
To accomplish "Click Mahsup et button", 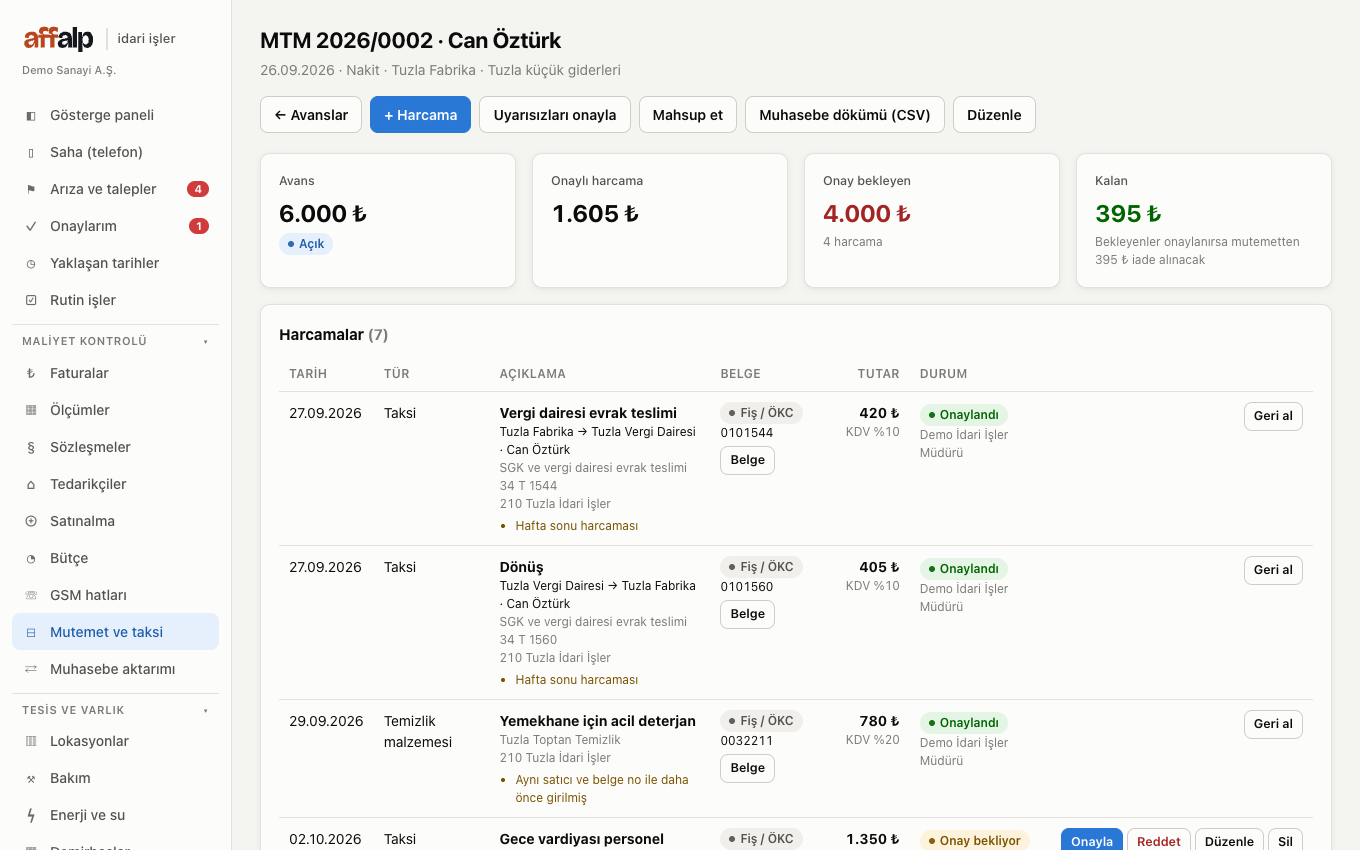I will 688,115.
